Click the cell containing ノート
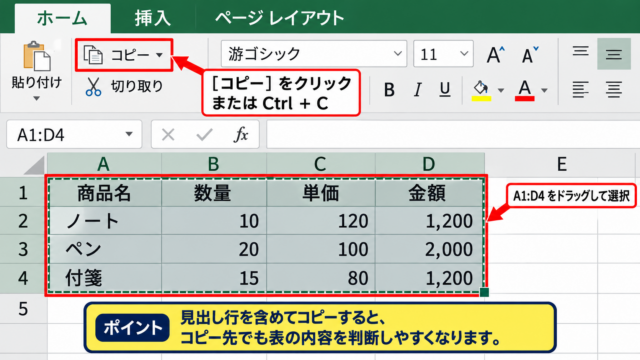The width and height of the screenshot is (640, 360). click(x=104, y=221)
